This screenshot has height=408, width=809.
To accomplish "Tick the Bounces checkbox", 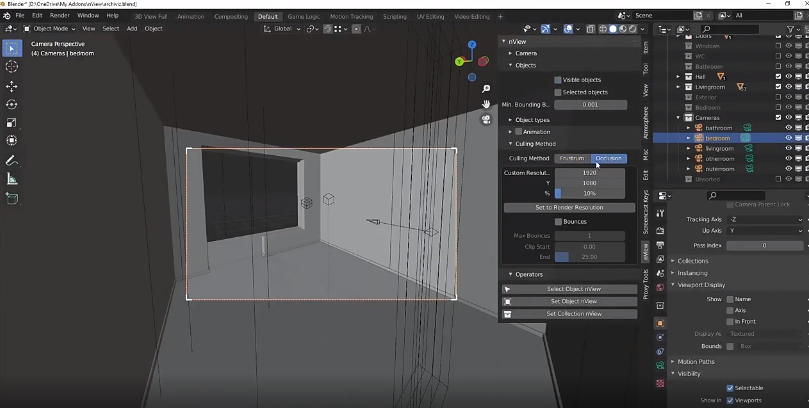I will click(559, 221).
